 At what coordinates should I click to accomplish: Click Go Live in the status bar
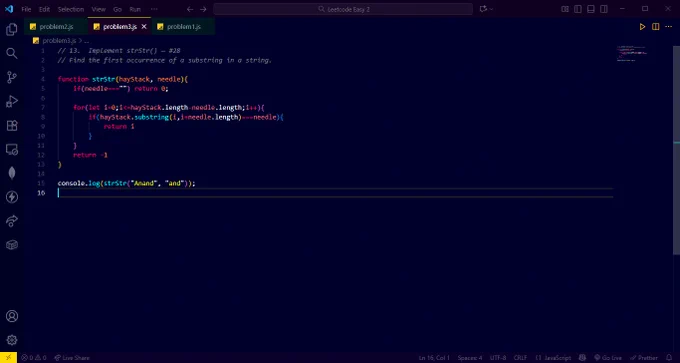click(x=608, y=358)
